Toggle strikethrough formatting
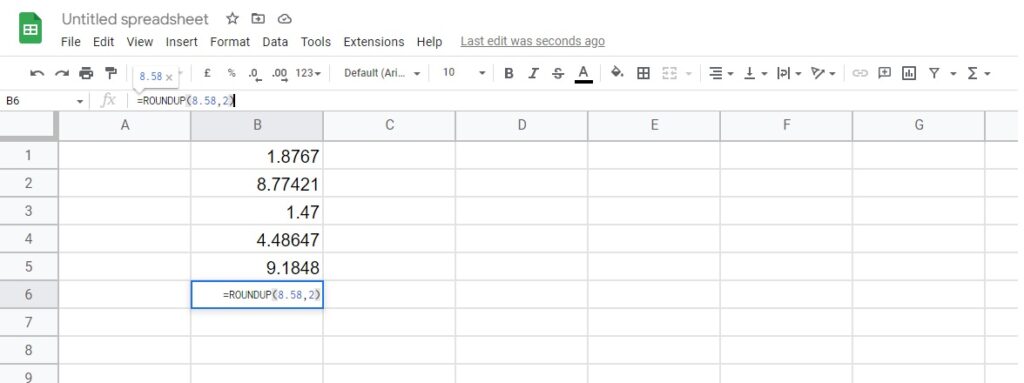Image resolution: width=1024 pixels, height=383 pixels. coord(558,73)
